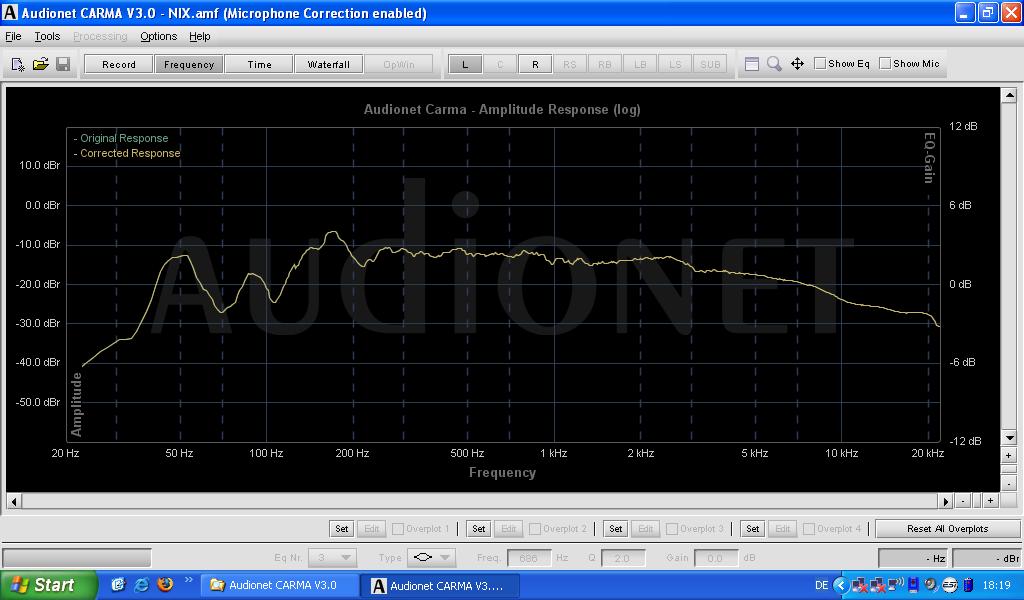Click the minus button below the vertical scrollbar

[x=1009, y=484]
